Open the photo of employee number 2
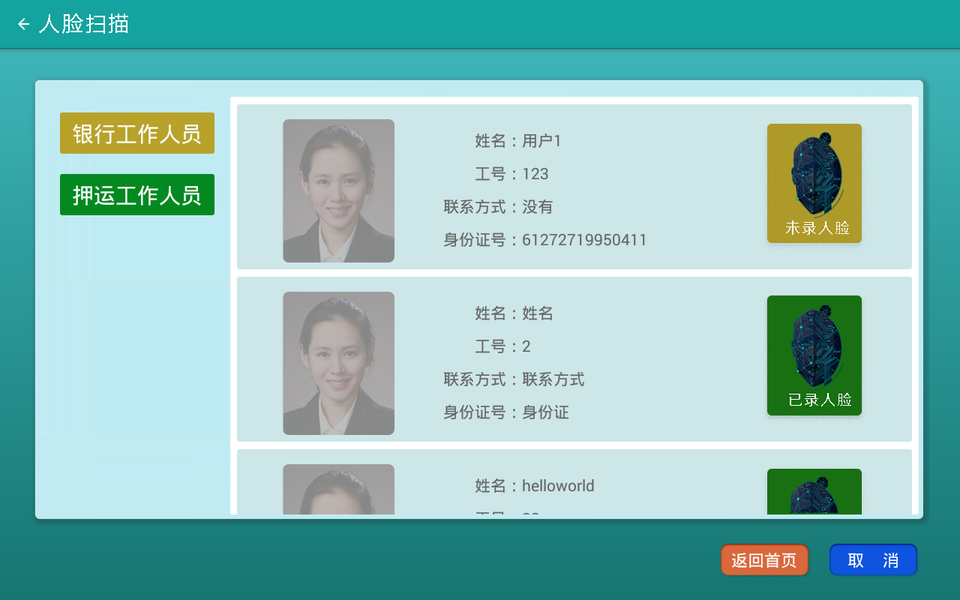The image size is (960, 600). tap(339, 363)
